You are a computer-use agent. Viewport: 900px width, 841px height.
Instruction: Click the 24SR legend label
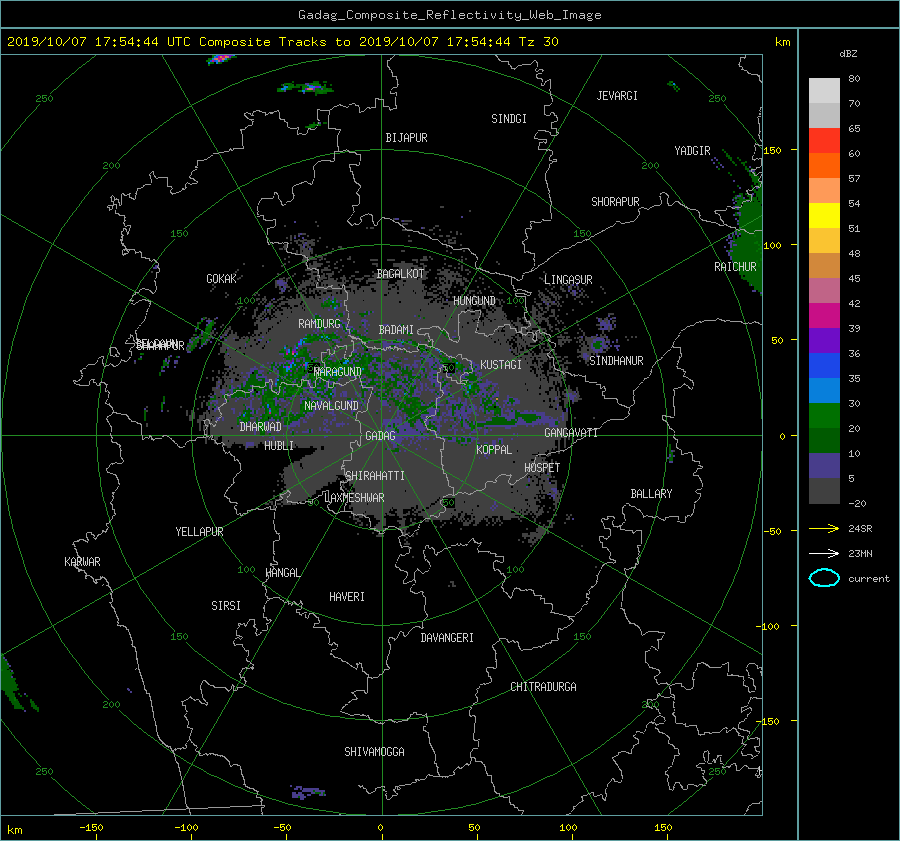860,529
